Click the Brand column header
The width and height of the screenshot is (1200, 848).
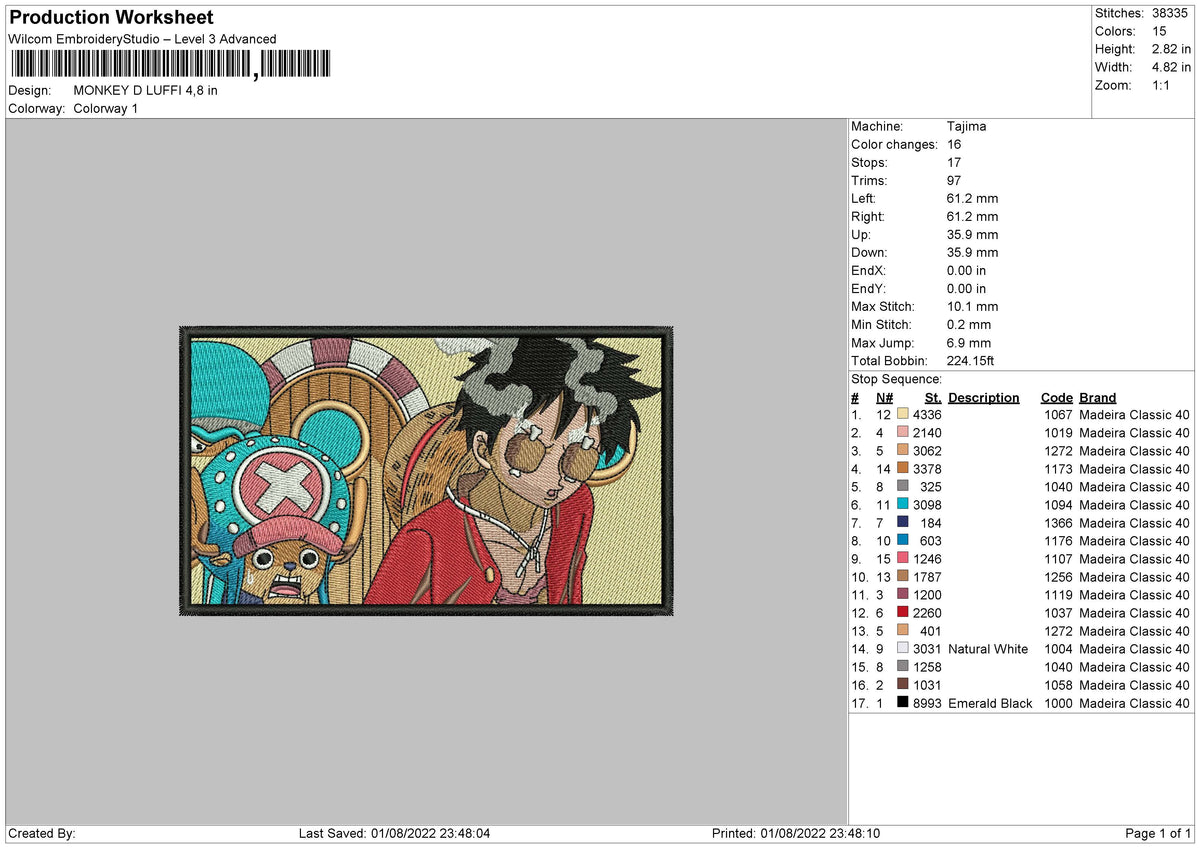click(1097, 397)
